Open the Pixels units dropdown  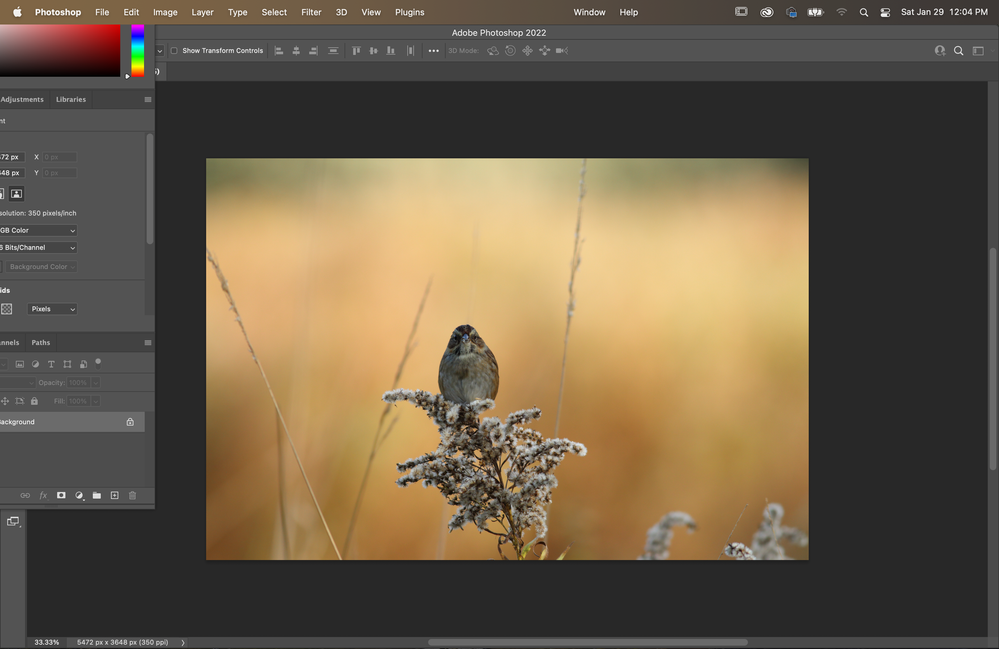click(x=53, y=309)
